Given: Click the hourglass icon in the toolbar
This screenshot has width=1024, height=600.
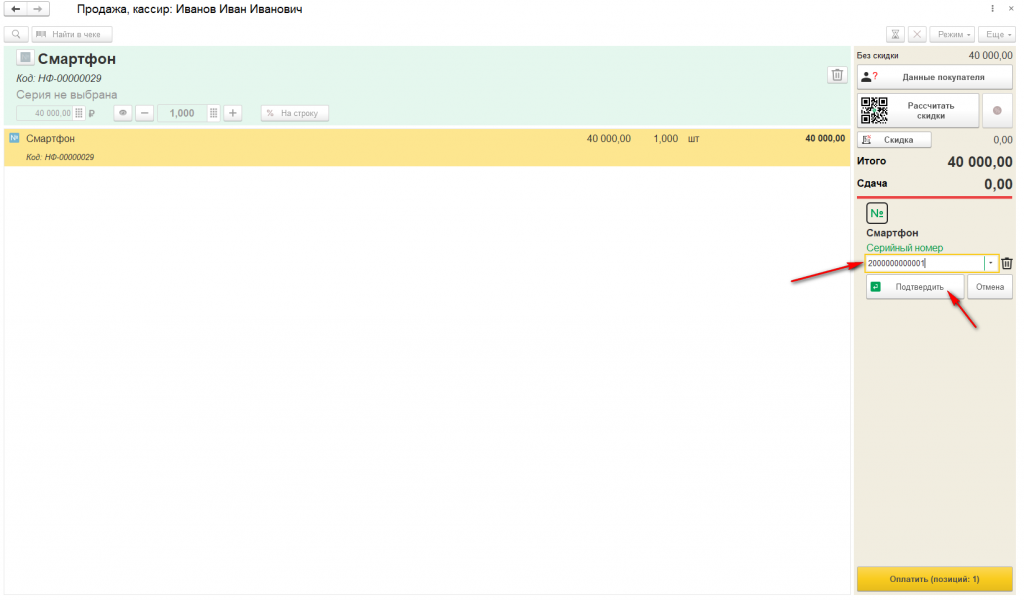Looking at the screenshot, I should 895,34.
